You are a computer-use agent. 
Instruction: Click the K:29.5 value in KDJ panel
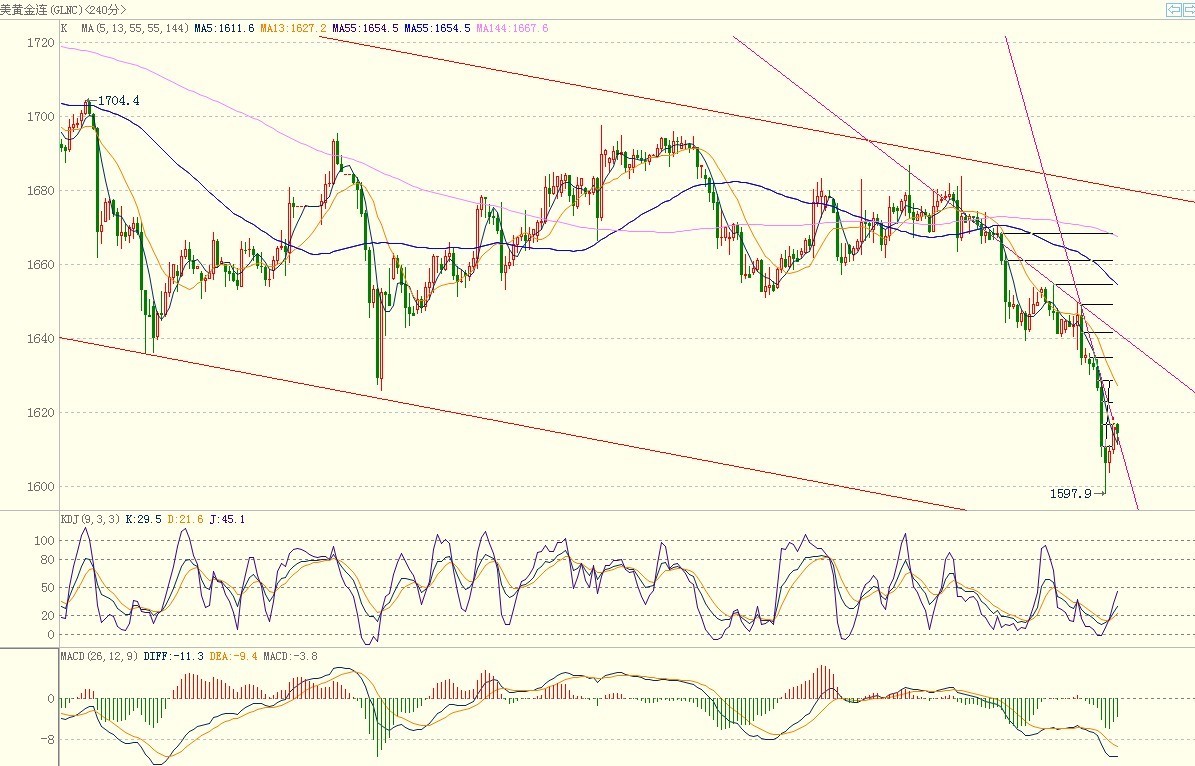143,519
